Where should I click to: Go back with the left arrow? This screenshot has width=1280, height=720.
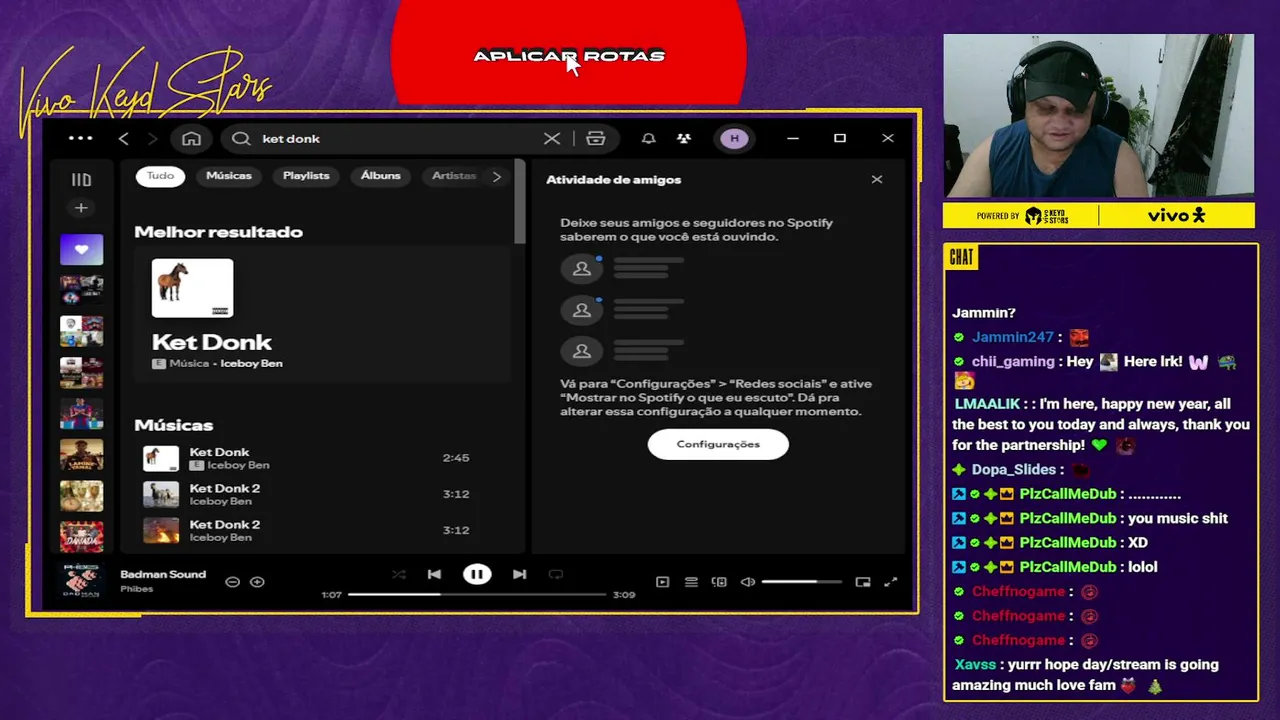(x=124, y=139)
